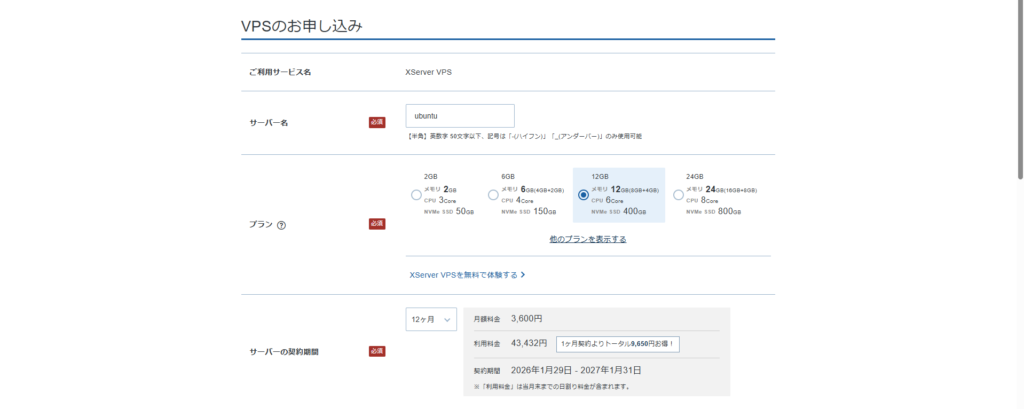Viewport: 1024px width, 409px height.
Task: Click the 必須 badge beside サーバーの契約期間
Action: click(x=377, y=351)
